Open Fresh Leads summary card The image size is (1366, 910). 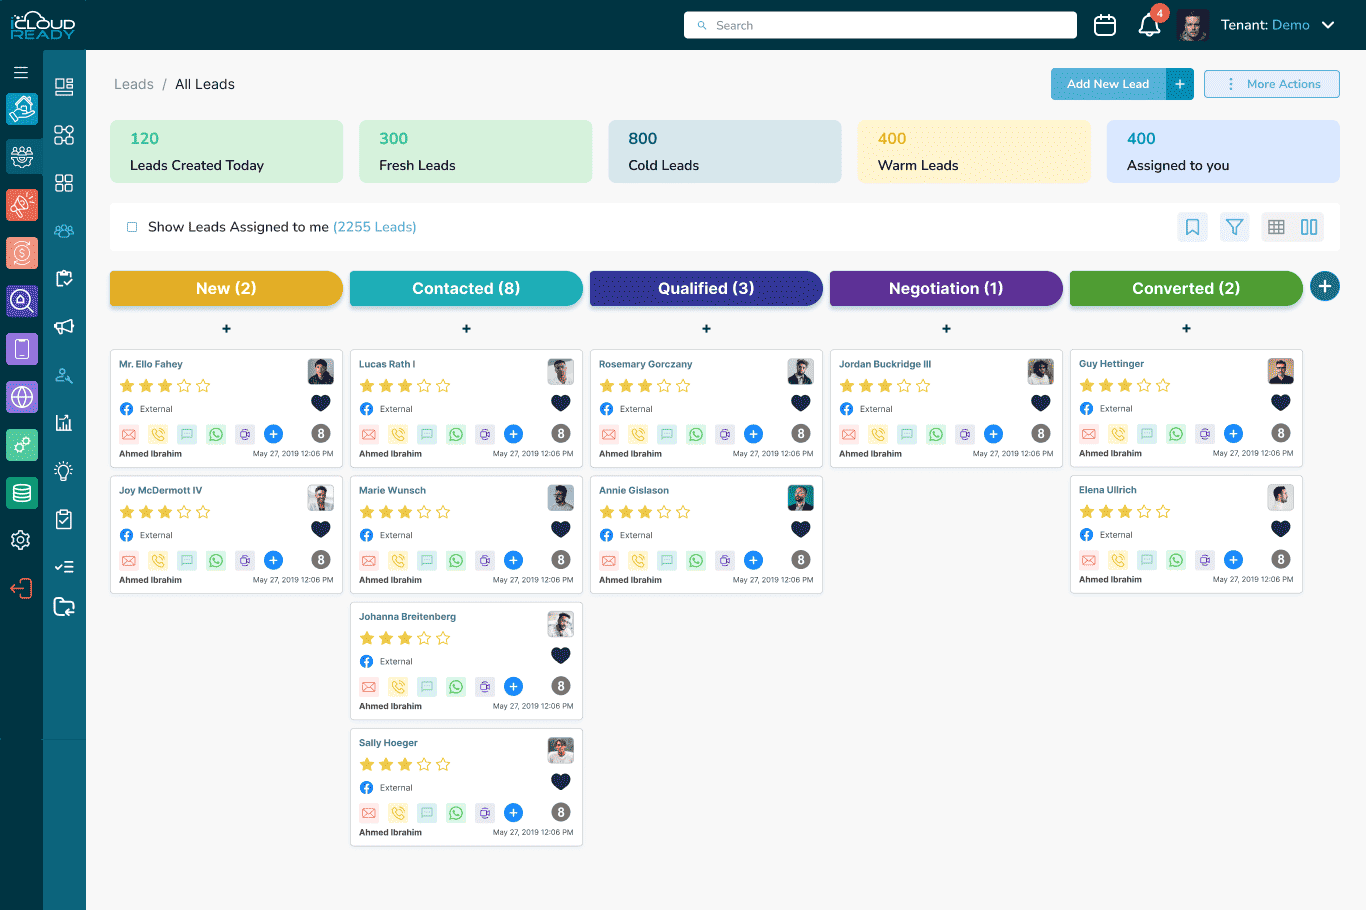tap(475, 152)
